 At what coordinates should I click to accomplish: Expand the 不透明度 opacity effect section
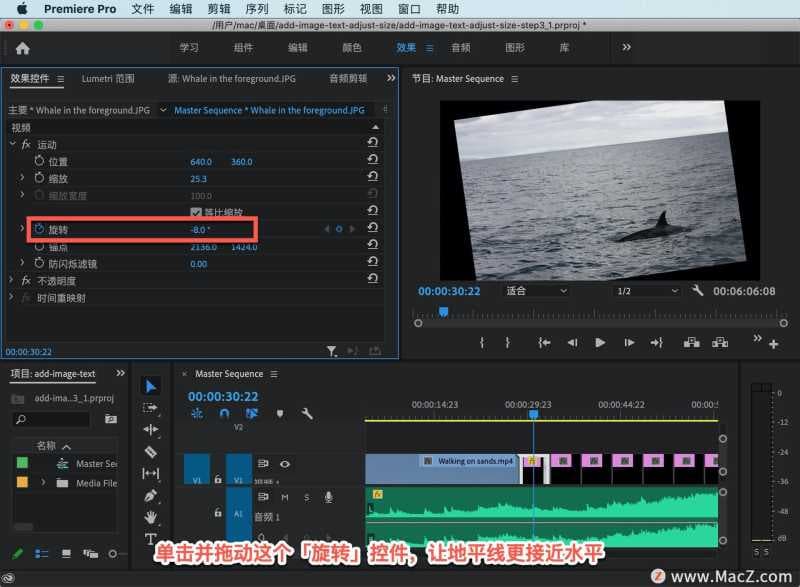(x=12, y=281)
